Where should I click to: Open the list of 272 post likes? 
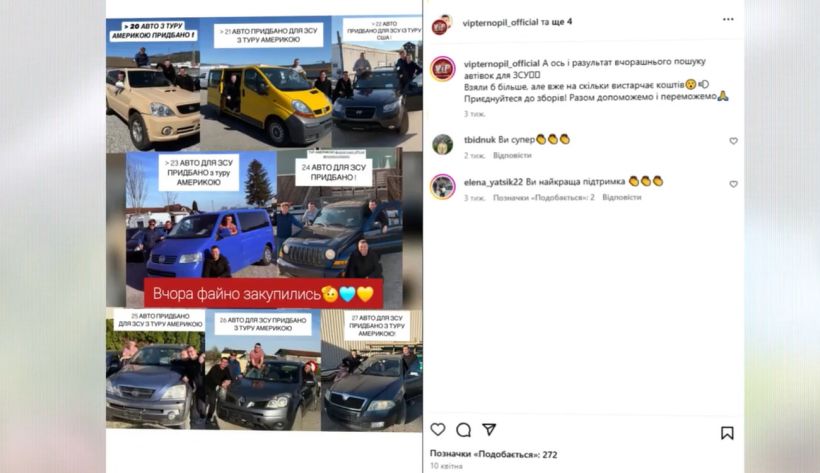tap(493, 454)
